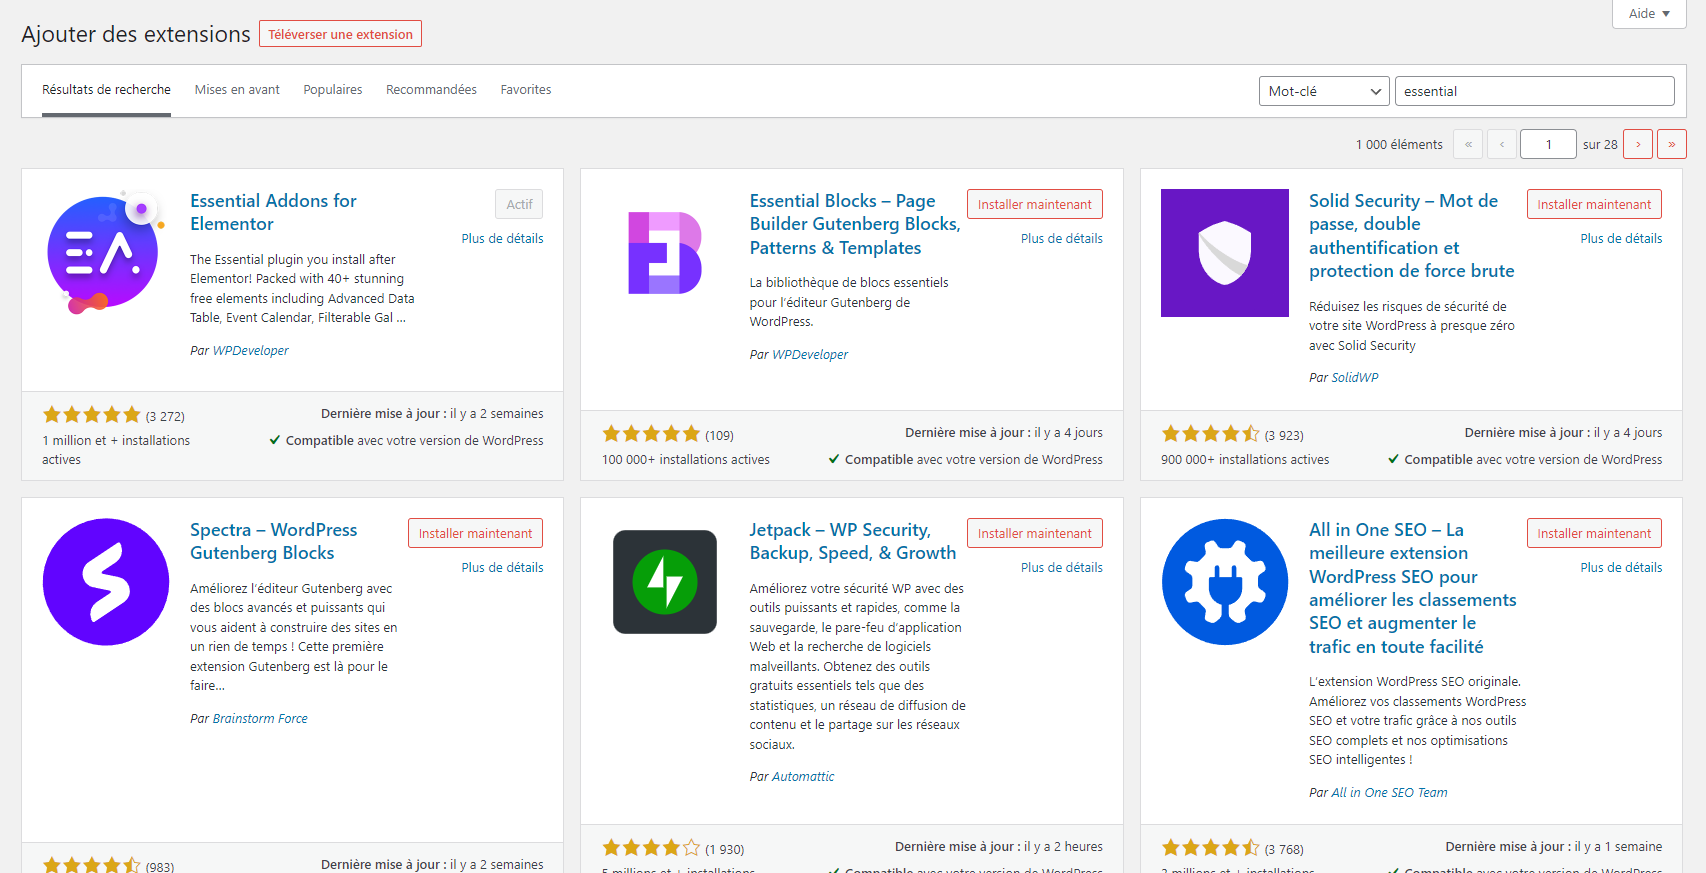Open Spectra WordPress Gutenberg Blocks title
This screenshot has height=873, width=1706.
(273, 541)
